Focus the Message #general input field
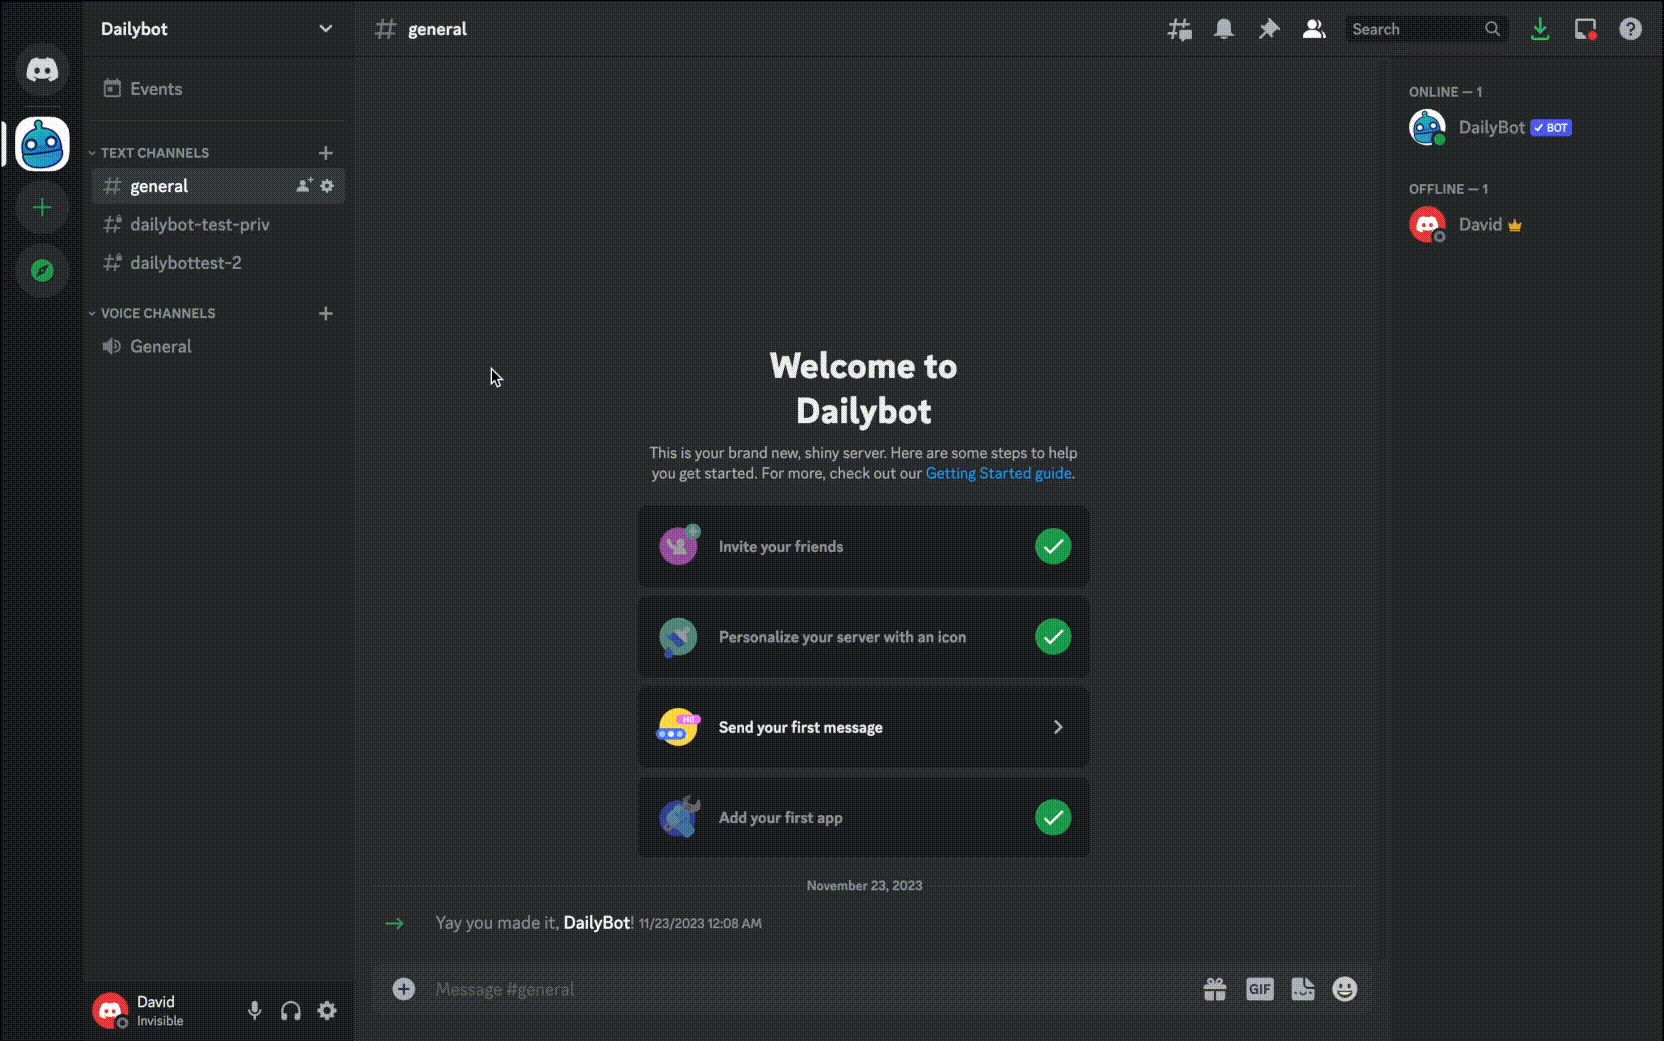The image size is (1664, 1041). pyautogui.click(x=800, y=989)
